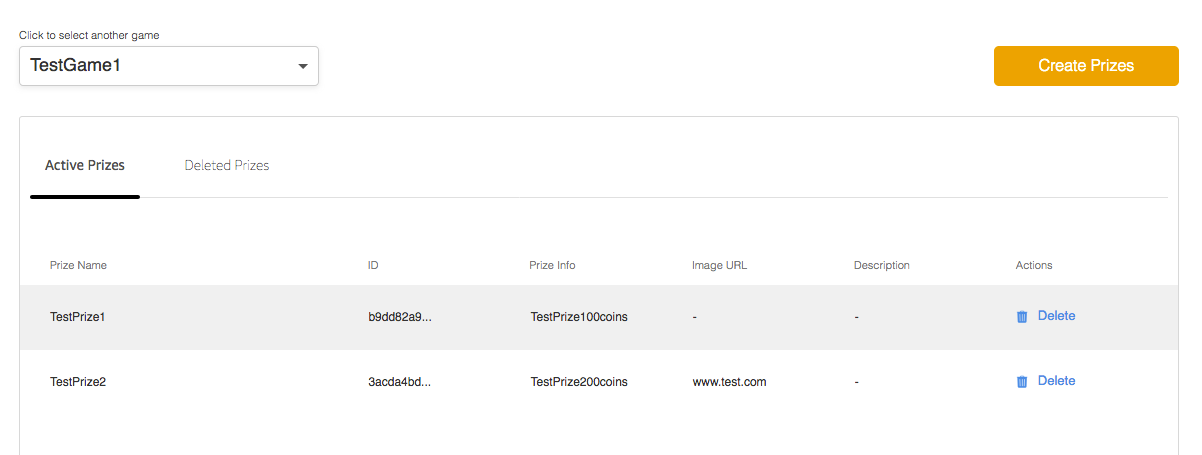This screenshot has width=1202, height=455.
Task: Click the trash icon for TestPrize2
Action: pyautogui.click(x=1022, y=382)
